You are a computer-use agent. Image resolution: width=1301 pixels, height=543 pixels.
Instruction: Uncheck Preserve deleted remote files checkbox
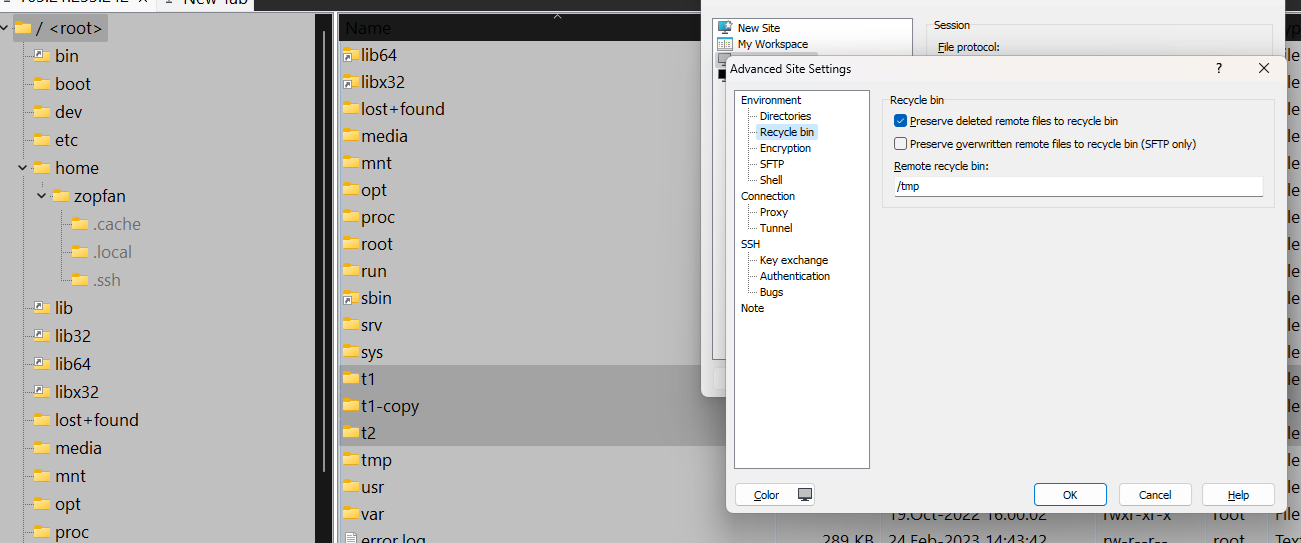coord(901,121)
